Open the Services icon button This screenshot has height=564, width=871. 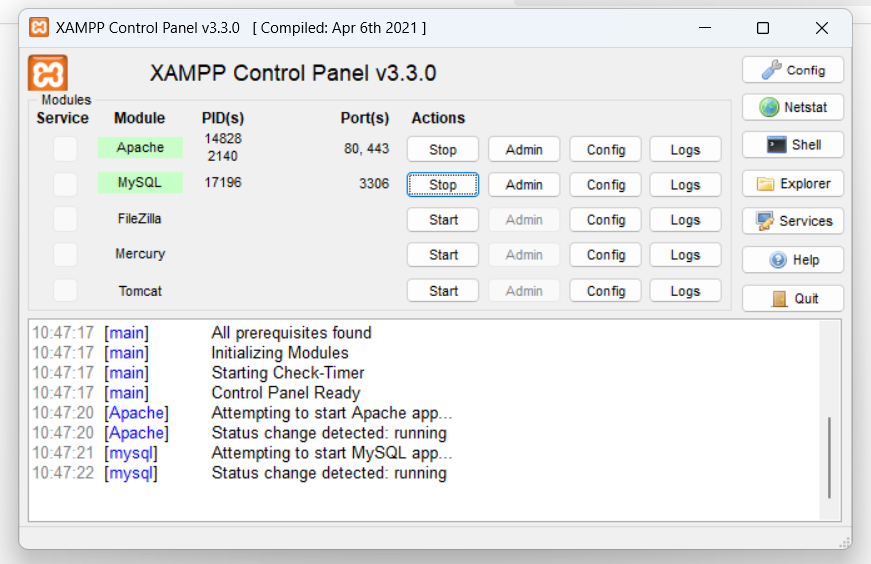click(793, 221)
